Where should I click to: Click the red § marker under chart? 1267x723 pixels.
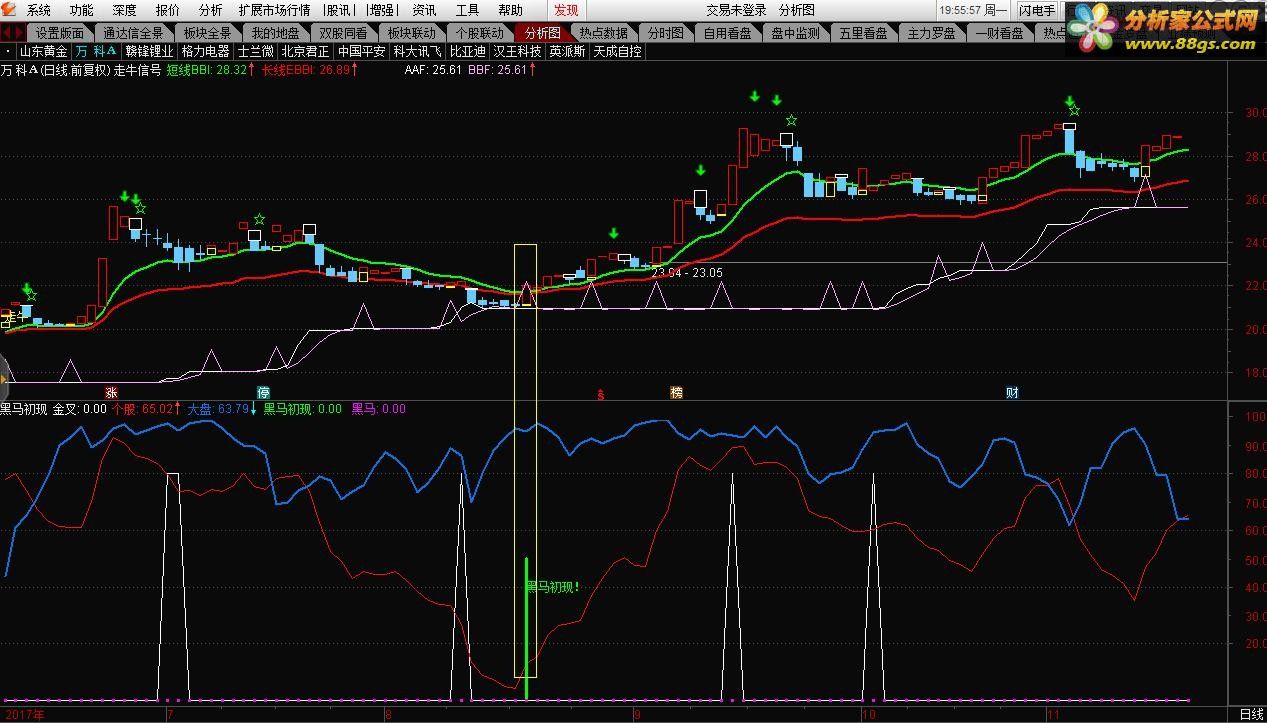pos(601,394)
